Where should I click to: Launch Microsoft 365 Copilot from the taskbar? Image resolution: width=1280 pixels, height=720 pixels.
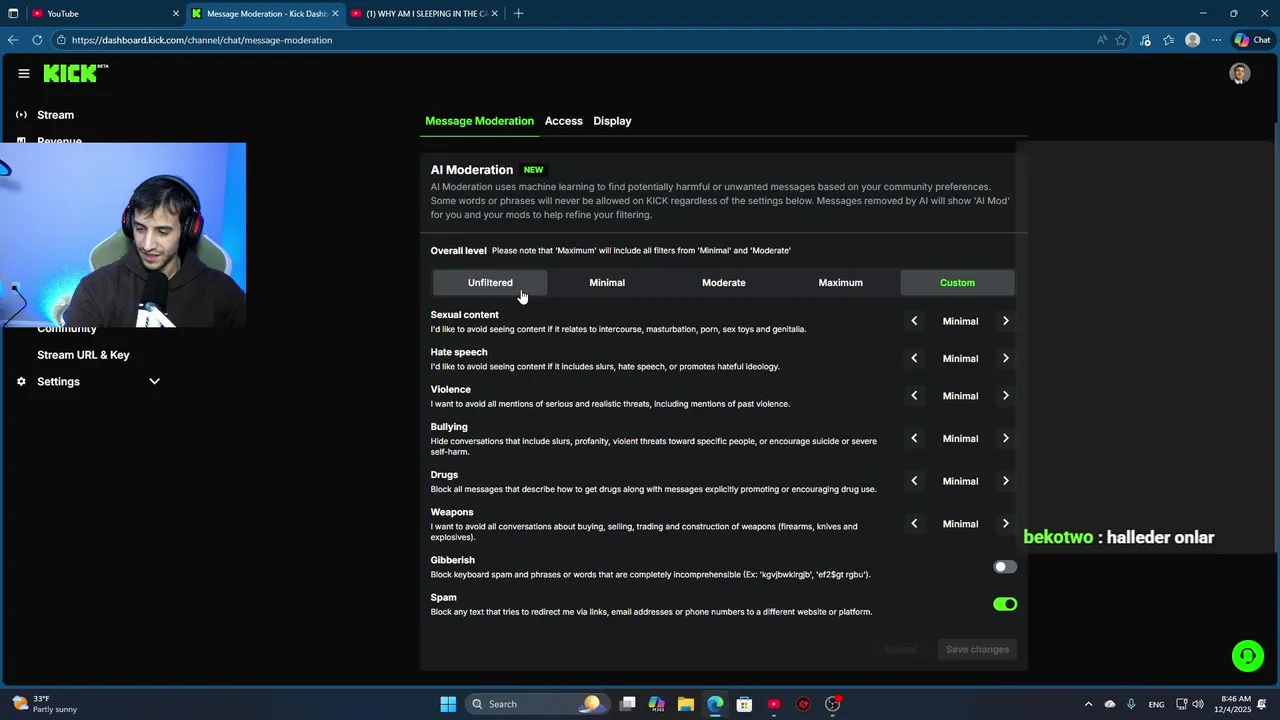point(657,704)
